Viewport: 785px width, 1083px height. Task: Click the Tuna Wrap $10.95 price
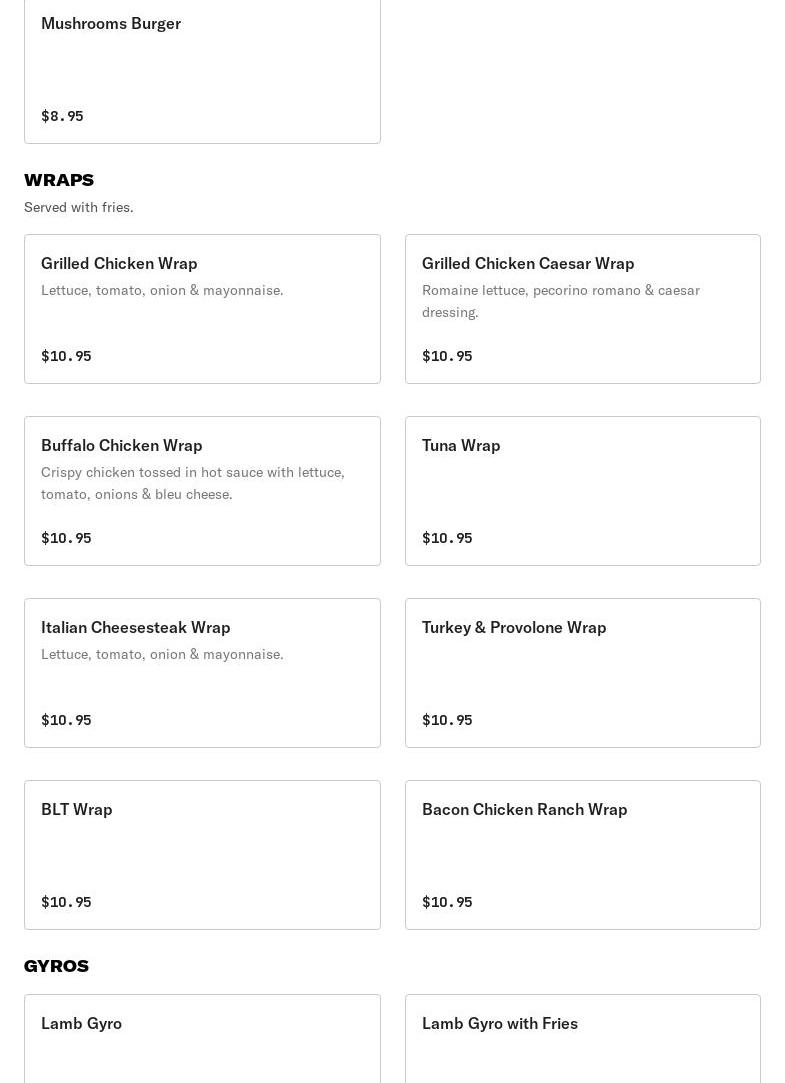click(447, 538)
